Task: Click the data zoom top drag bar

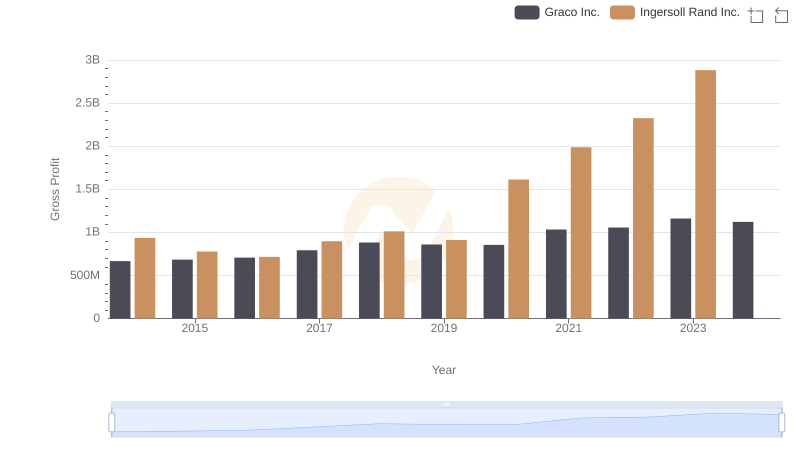Action: [446, 404]
